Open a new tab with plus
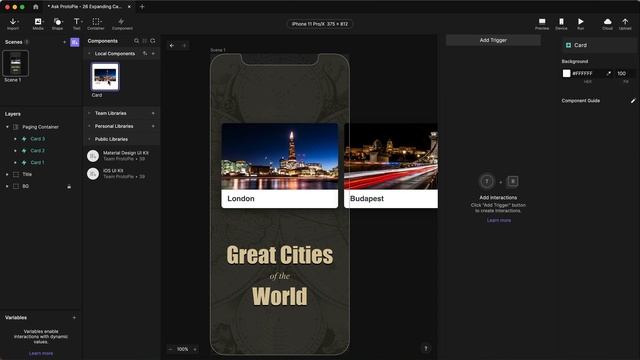This screenshot has height=360, width=640. 142,7
